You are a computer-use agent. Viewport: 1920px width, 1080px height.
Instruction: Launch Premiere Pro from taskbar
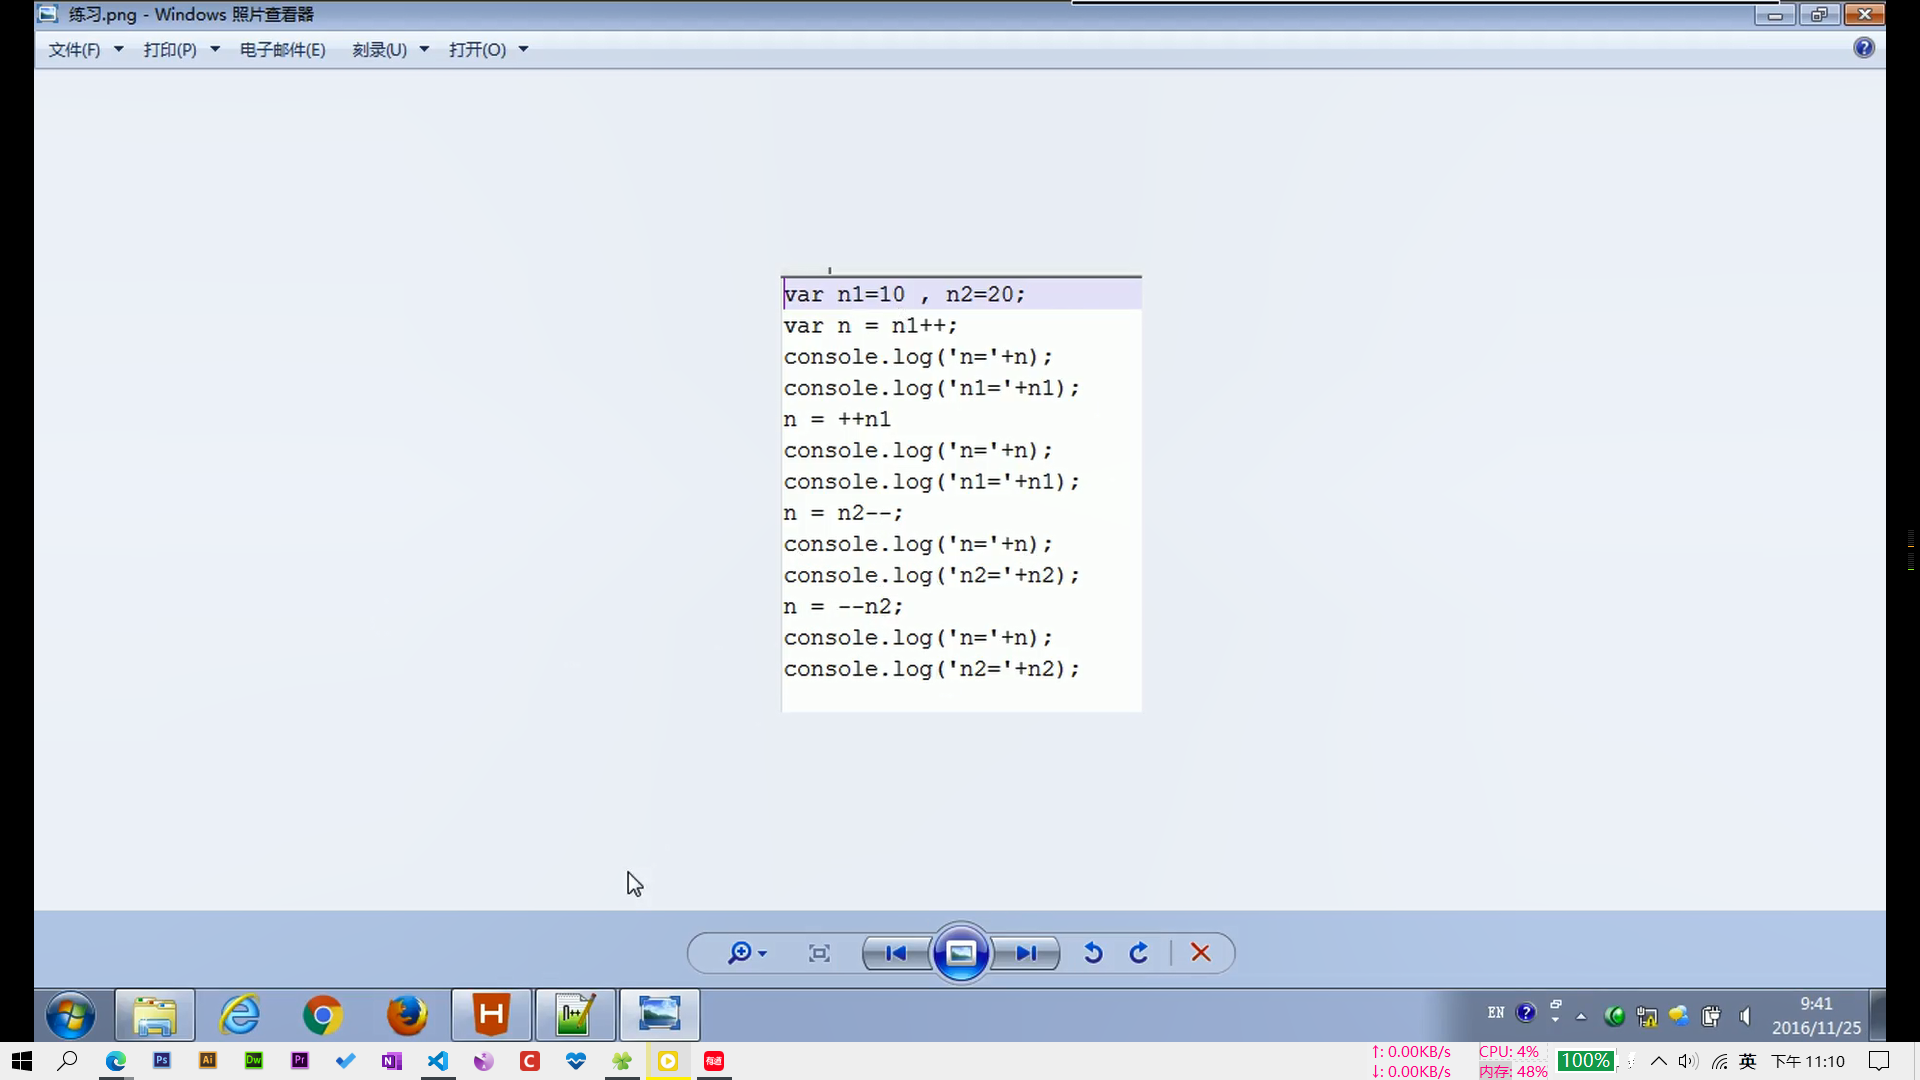300,1061
